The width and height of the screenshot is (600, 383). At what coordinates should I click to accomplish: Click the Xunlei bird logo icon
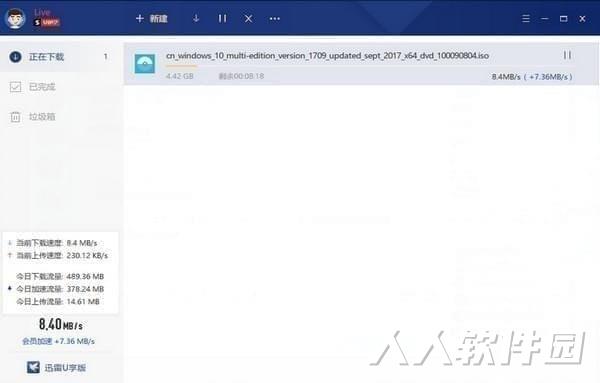33,367
